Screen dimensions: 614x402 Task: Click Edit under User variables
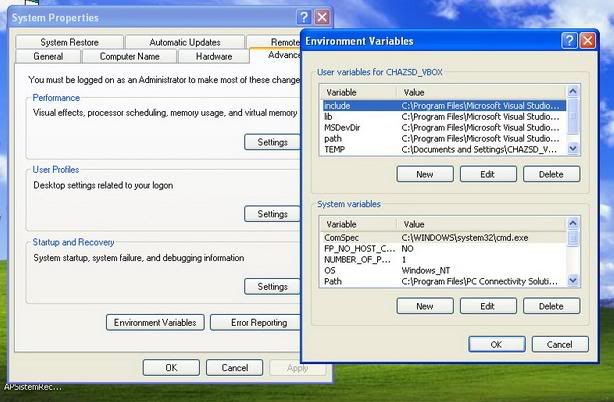pos(487,174)
